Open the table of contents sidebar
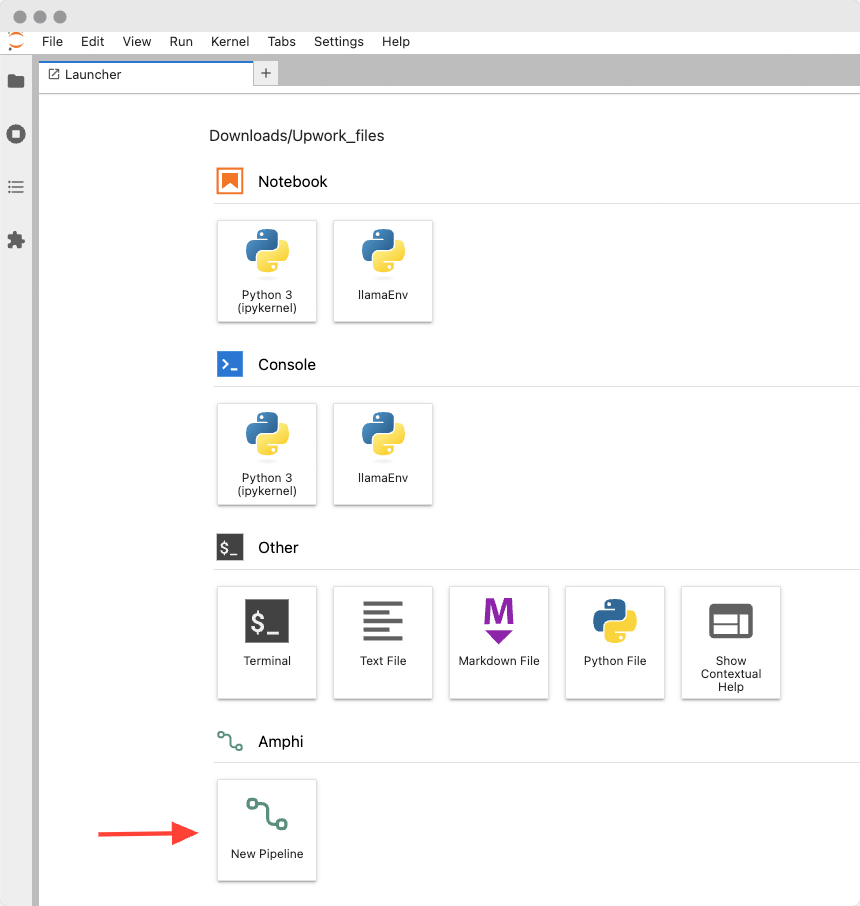This screenshot has height=906, width=860. (x=16, y=187)
